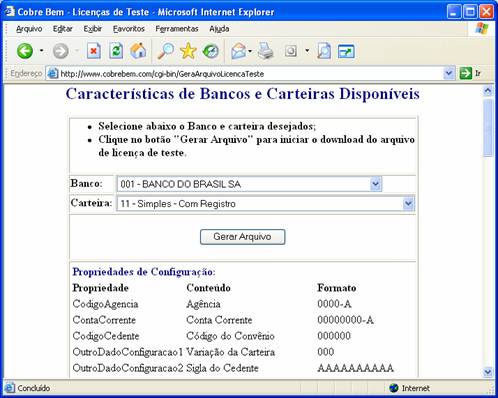This screenshot has width=498, height=398.
Task: Click the scrollbar down arrow
Action: (x=488, y=372)
